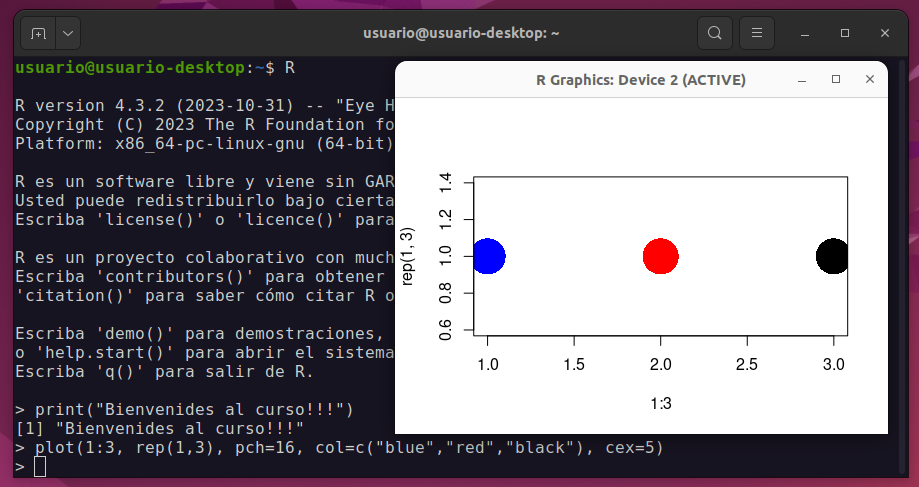Open the terminal hamburger menu

[x=757, y=33]
